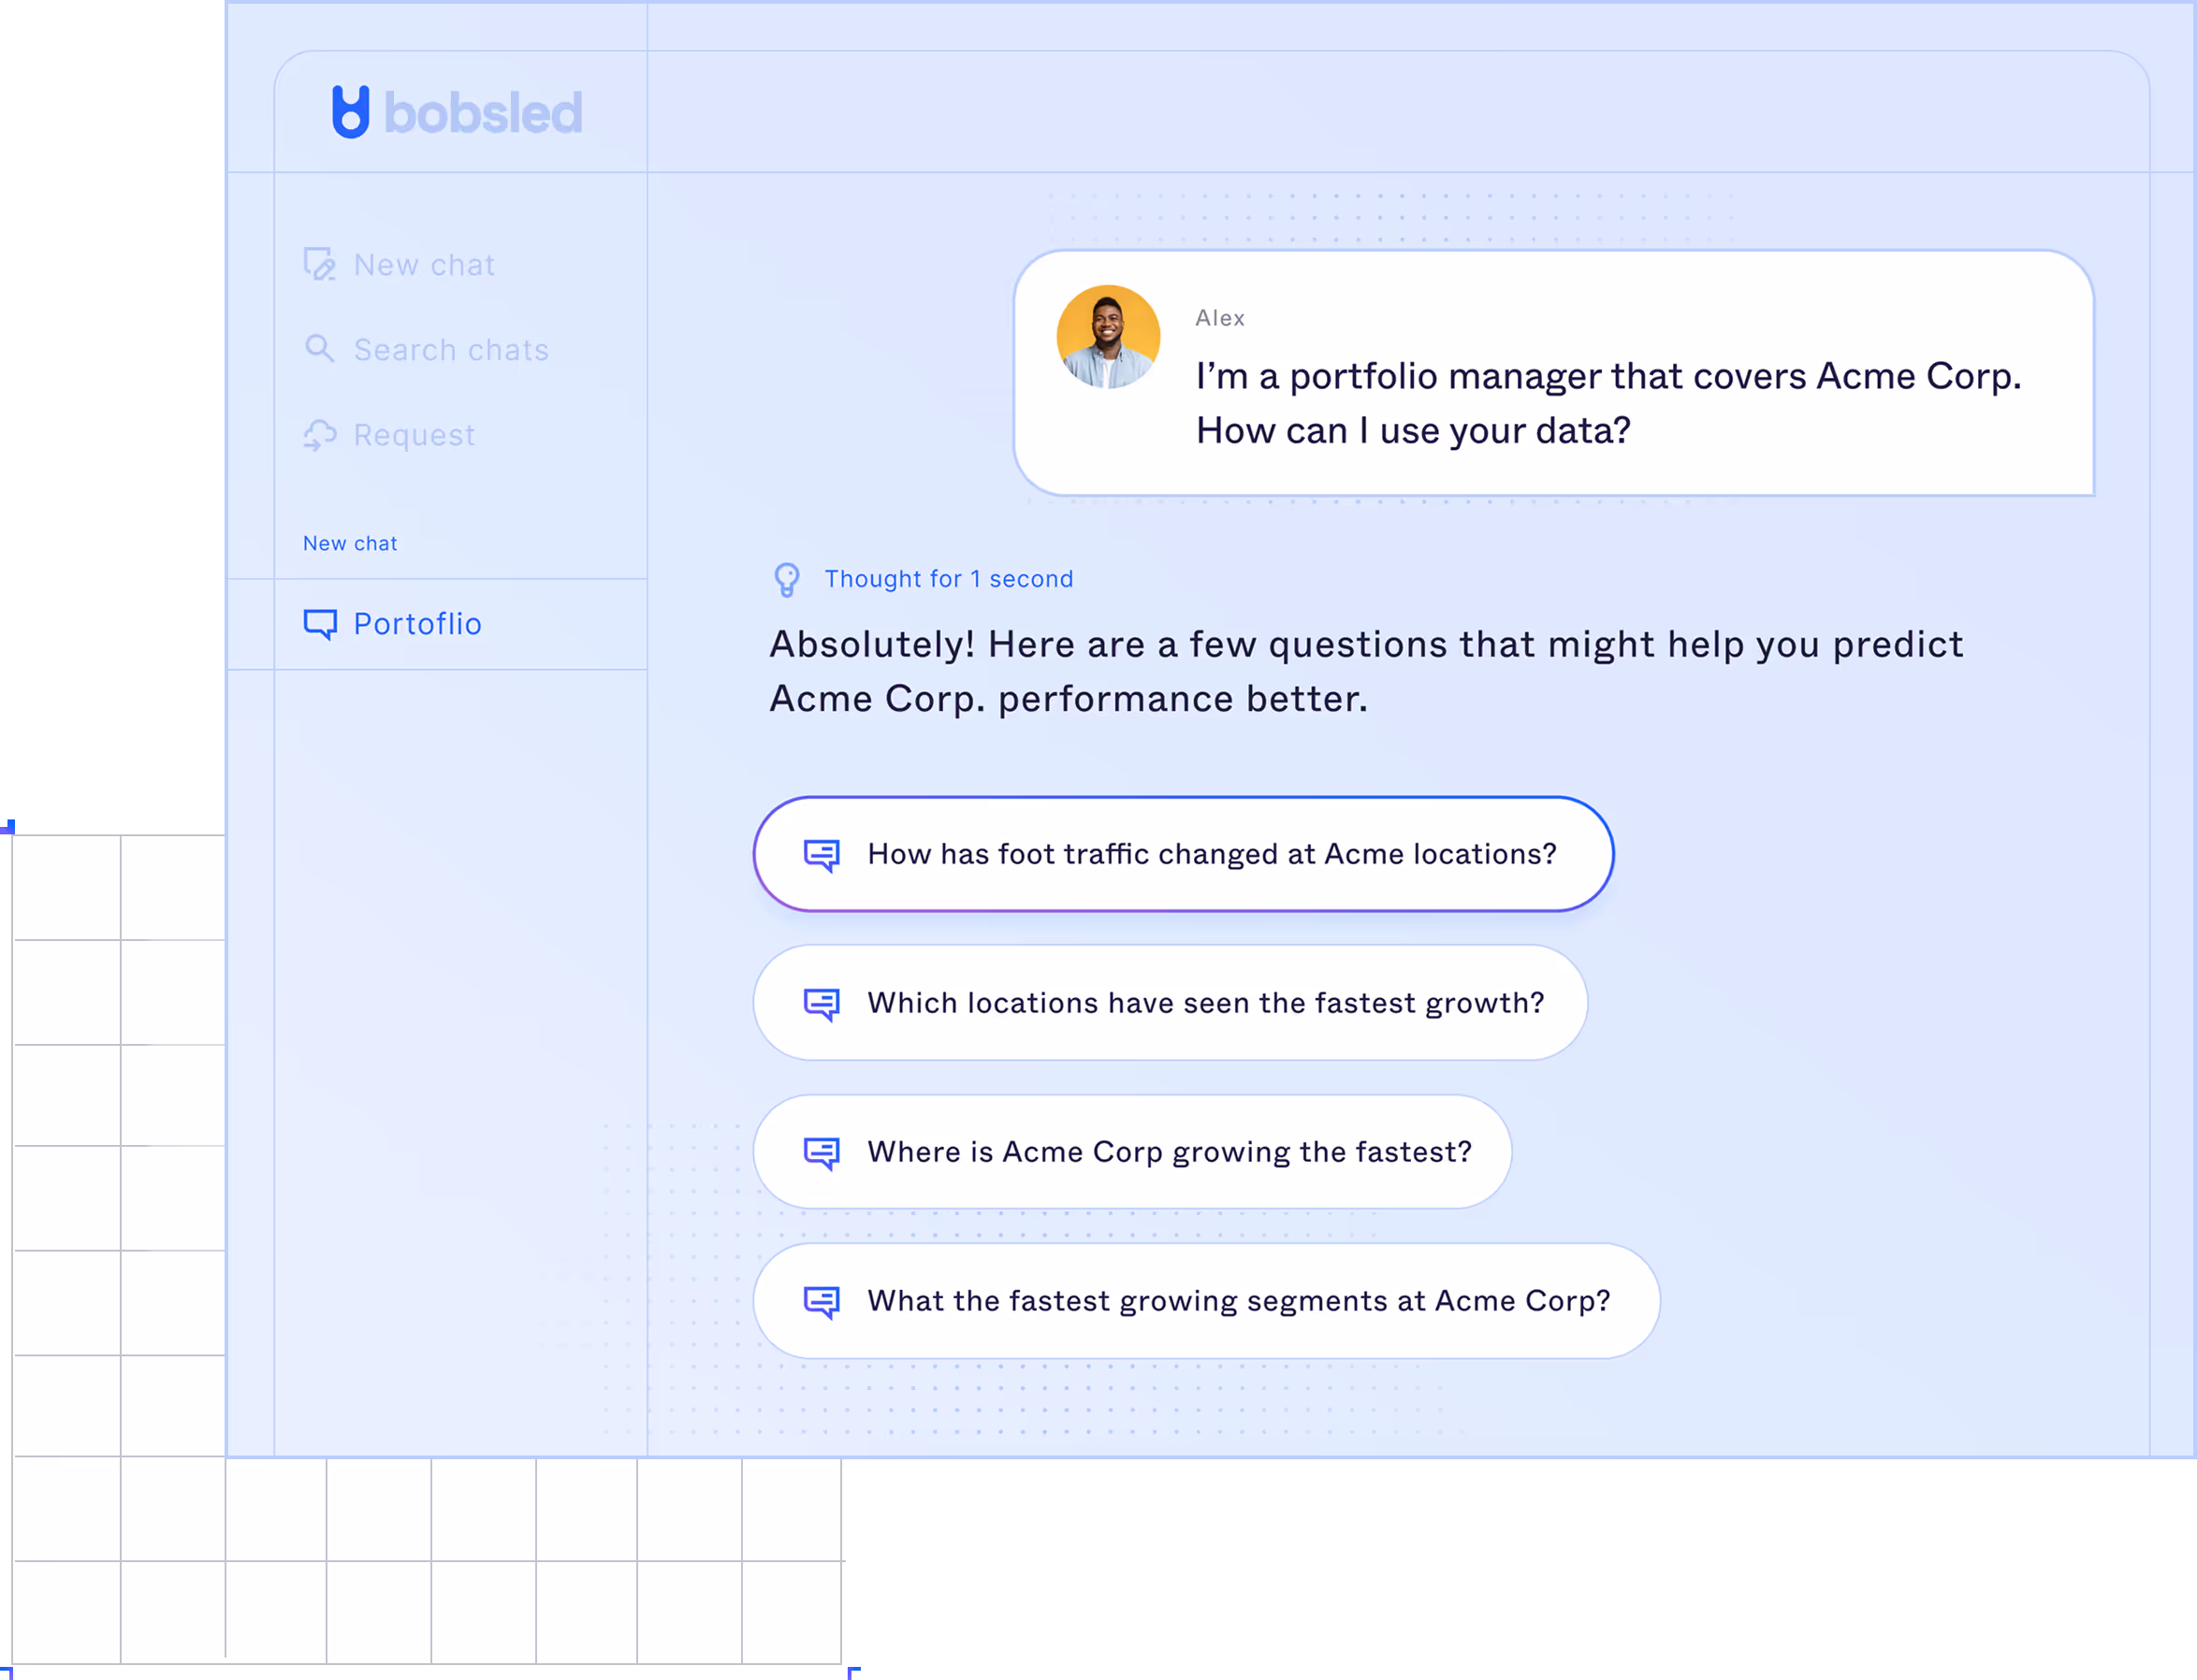Click the lightbulb thought icon
Viewport: 2197px width, 1680px height.
click(787, 579)
